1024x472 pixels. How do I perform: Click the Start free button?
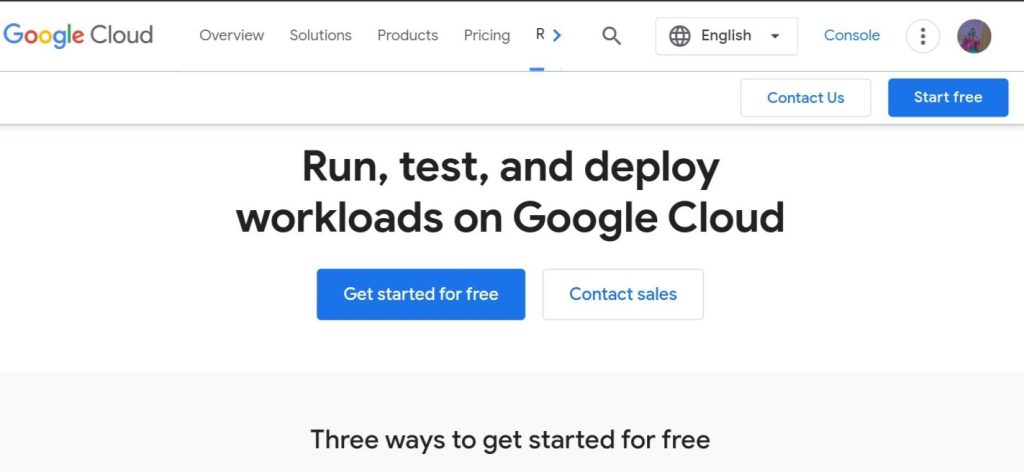click(947, 97)
